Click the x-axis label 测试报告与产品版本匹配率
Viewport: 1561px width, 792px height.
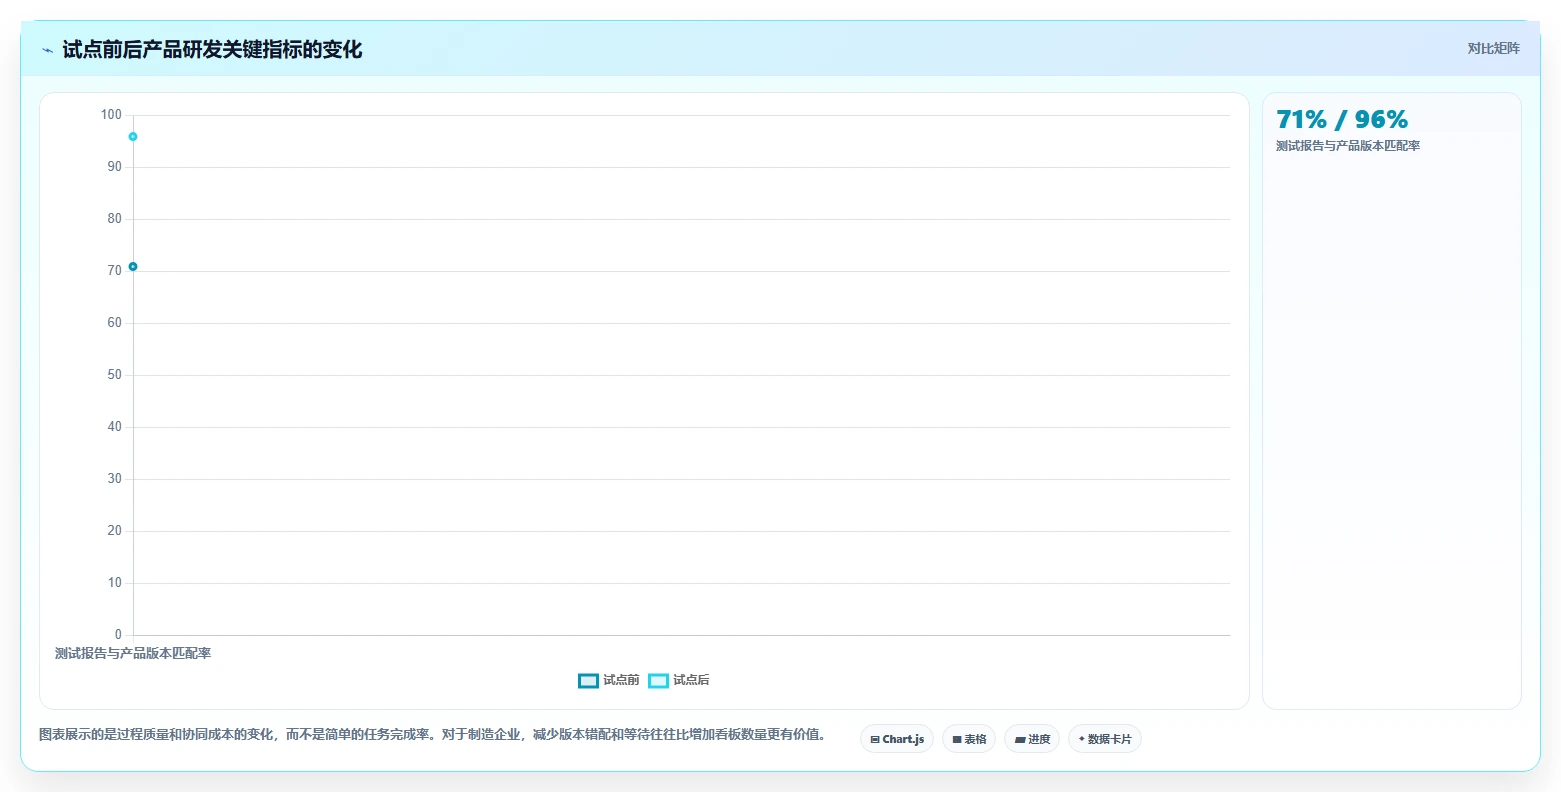(133, 654)
